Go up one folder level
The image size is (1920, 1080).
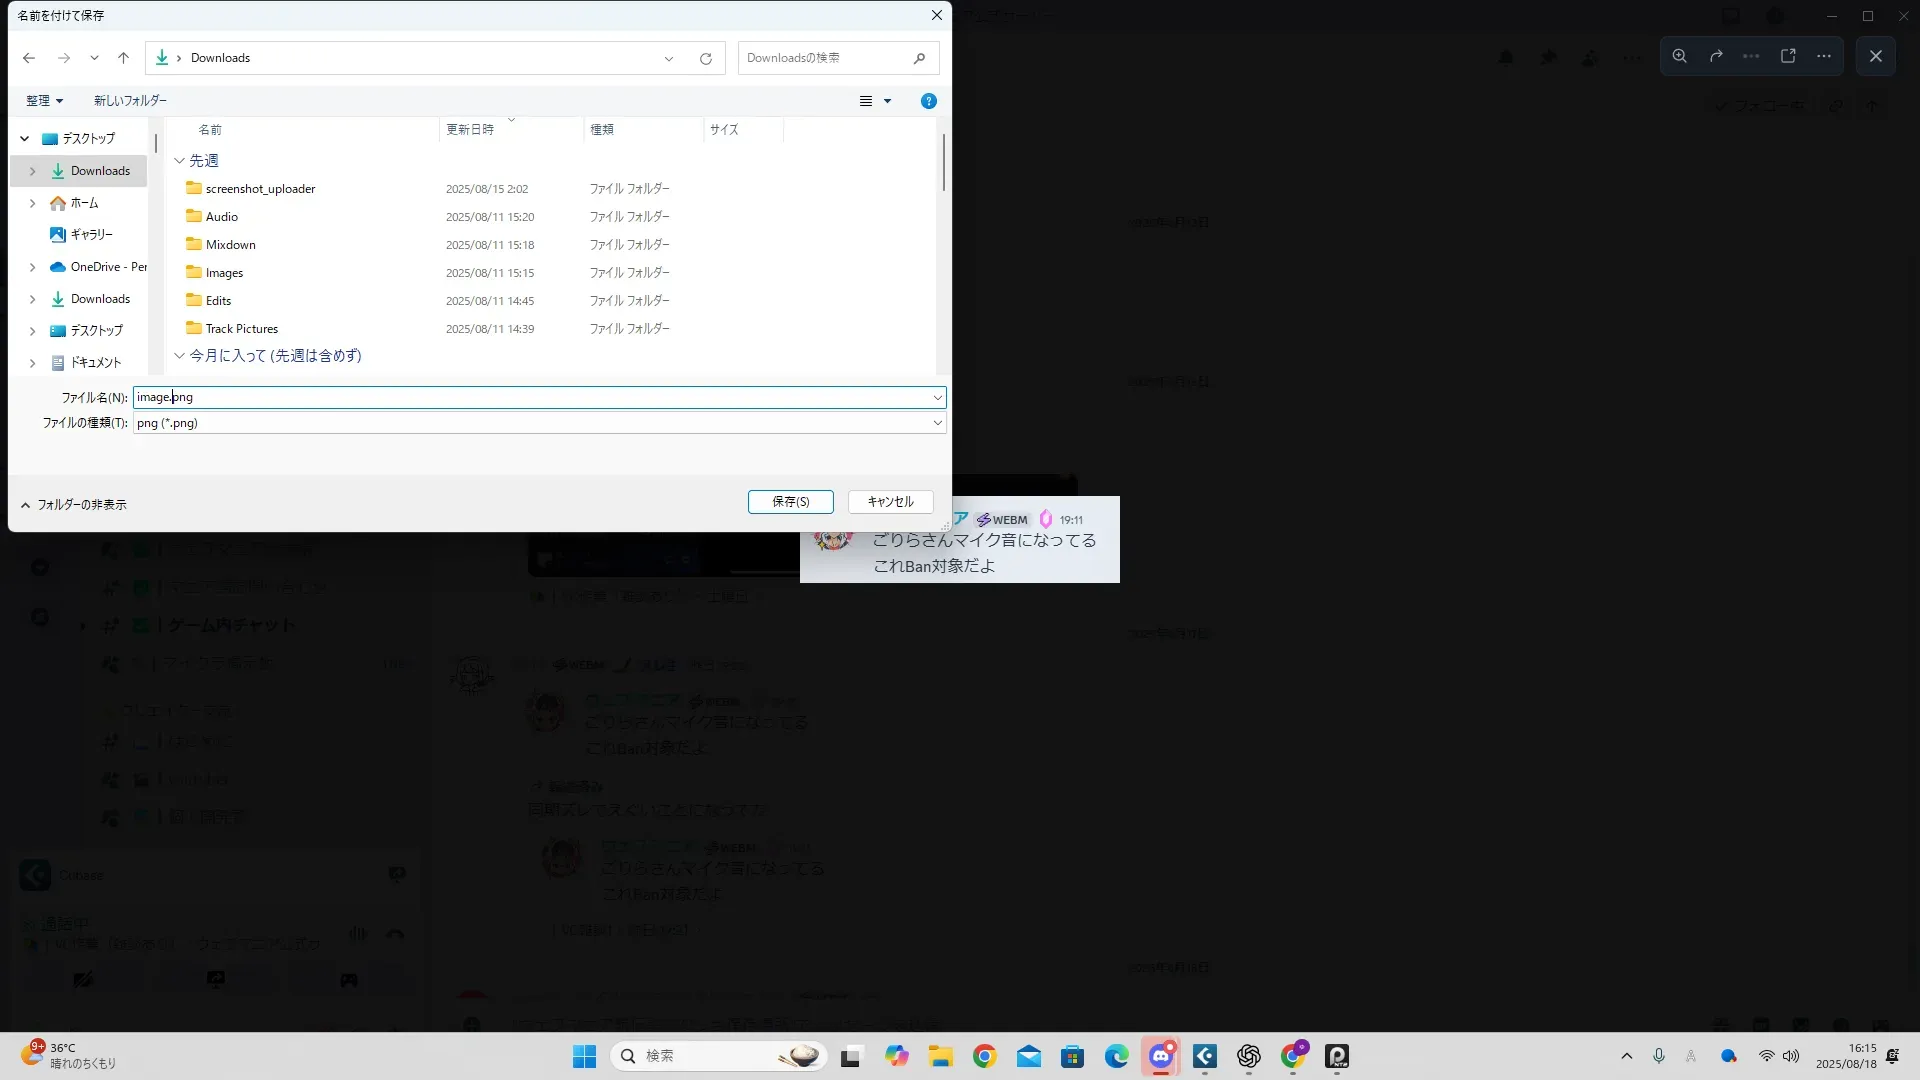pyautogui.click(x=123, y=58)
